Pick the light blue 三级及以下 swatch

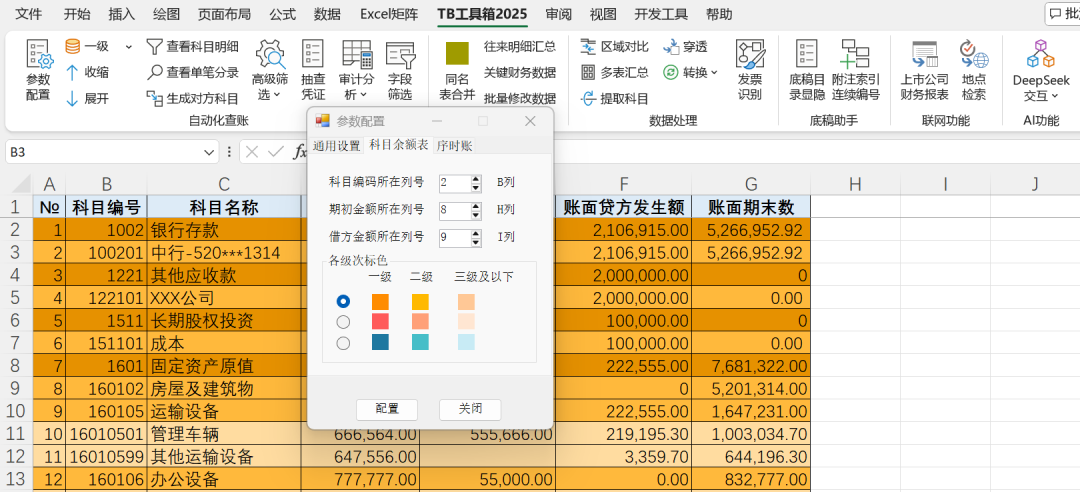point(466,342)
